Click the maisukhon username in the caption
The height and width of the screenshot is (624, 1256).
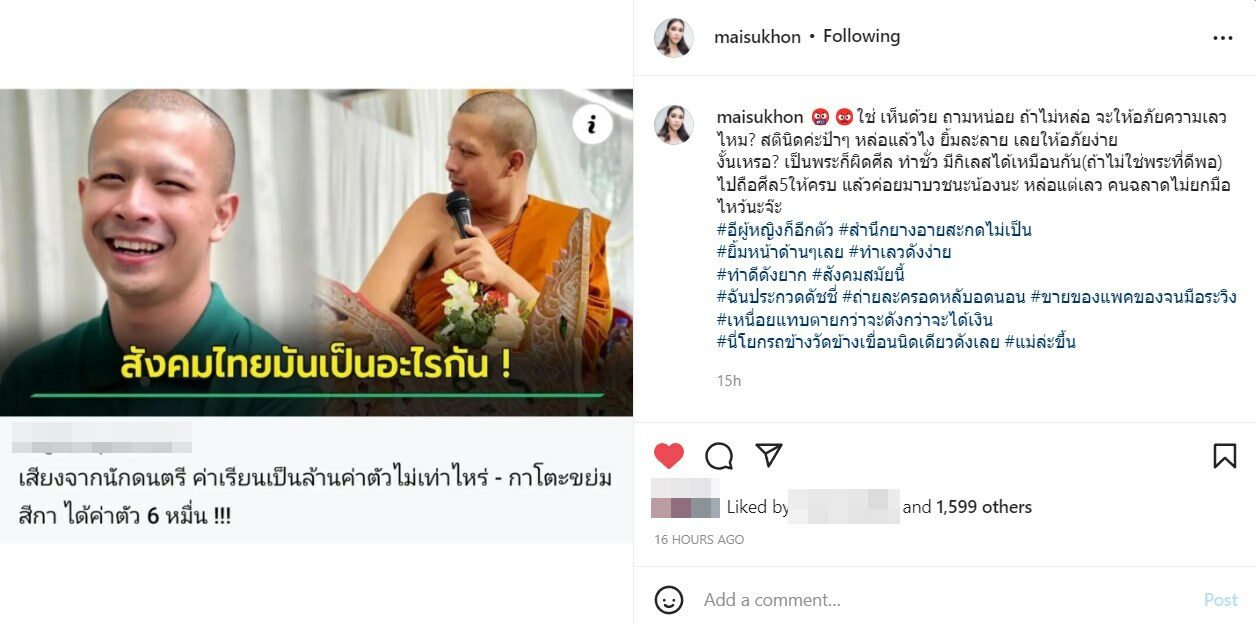click(760, 118)
